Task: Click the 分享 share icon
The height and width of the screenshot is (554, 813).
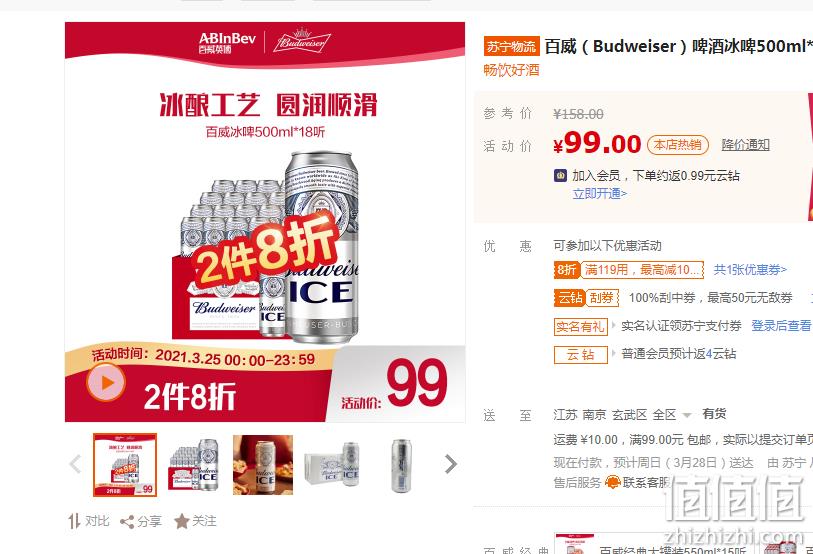Action: point(127,522)
